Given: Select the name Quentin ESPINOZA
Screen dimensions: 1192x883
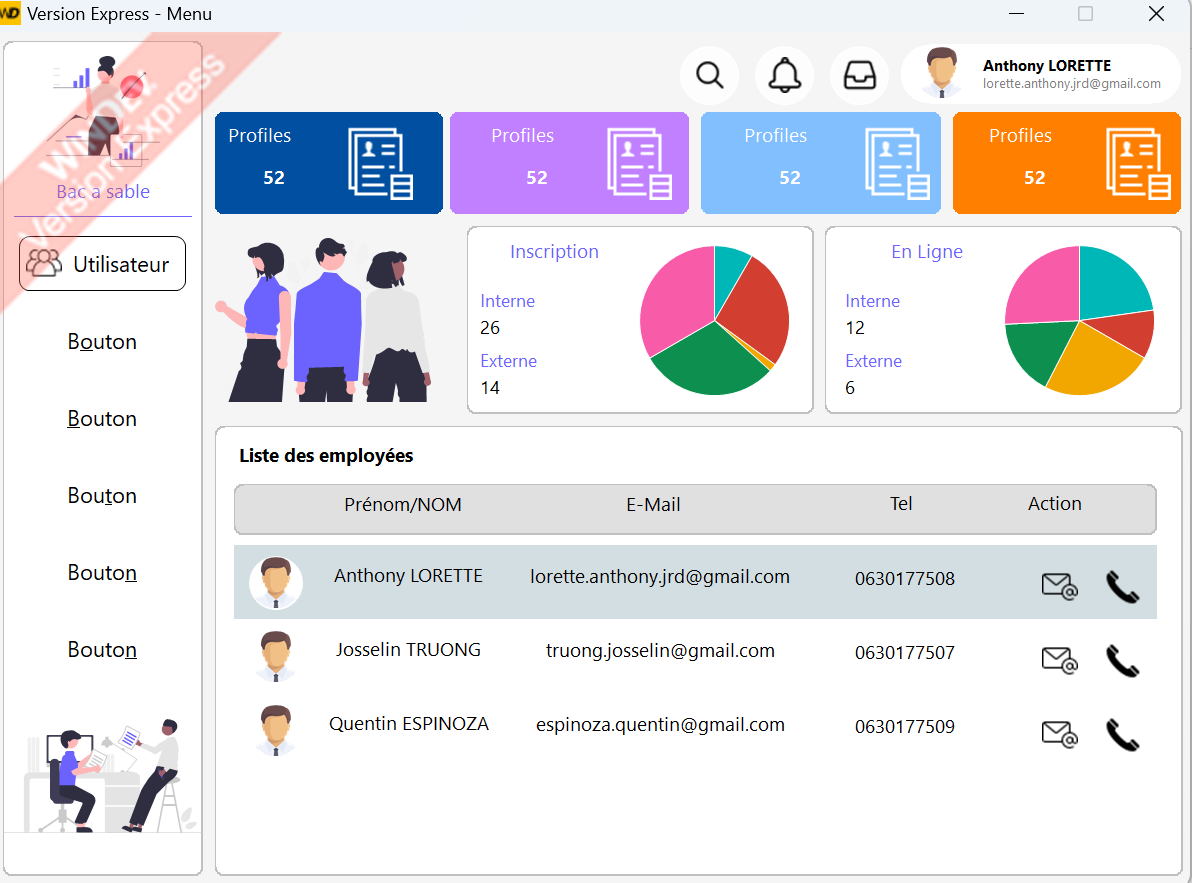Looking at the screenshot, I should 408,723.
